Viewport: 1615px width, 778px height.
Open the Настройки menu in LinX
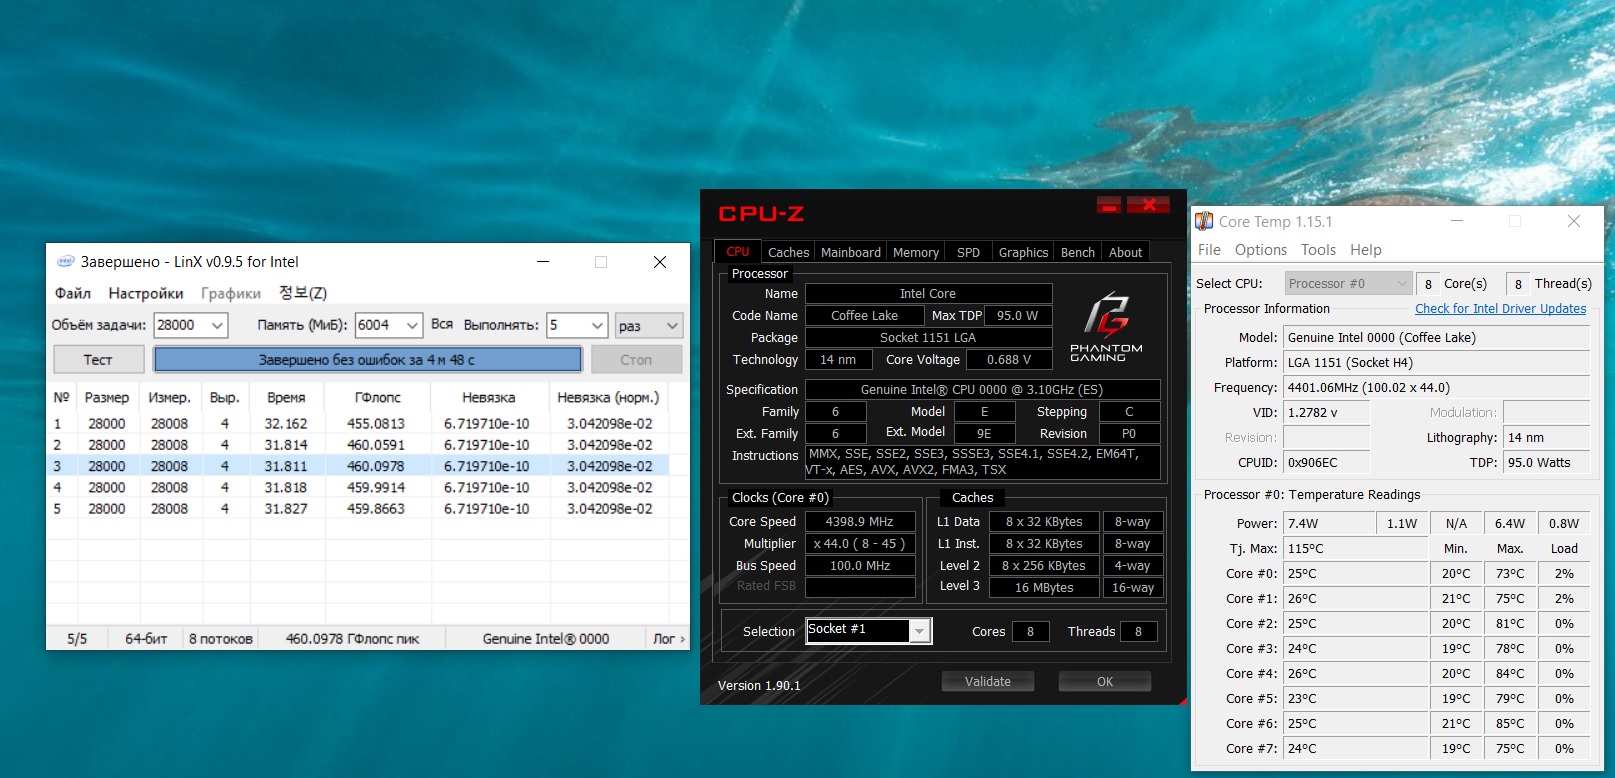tap(146, 293)
